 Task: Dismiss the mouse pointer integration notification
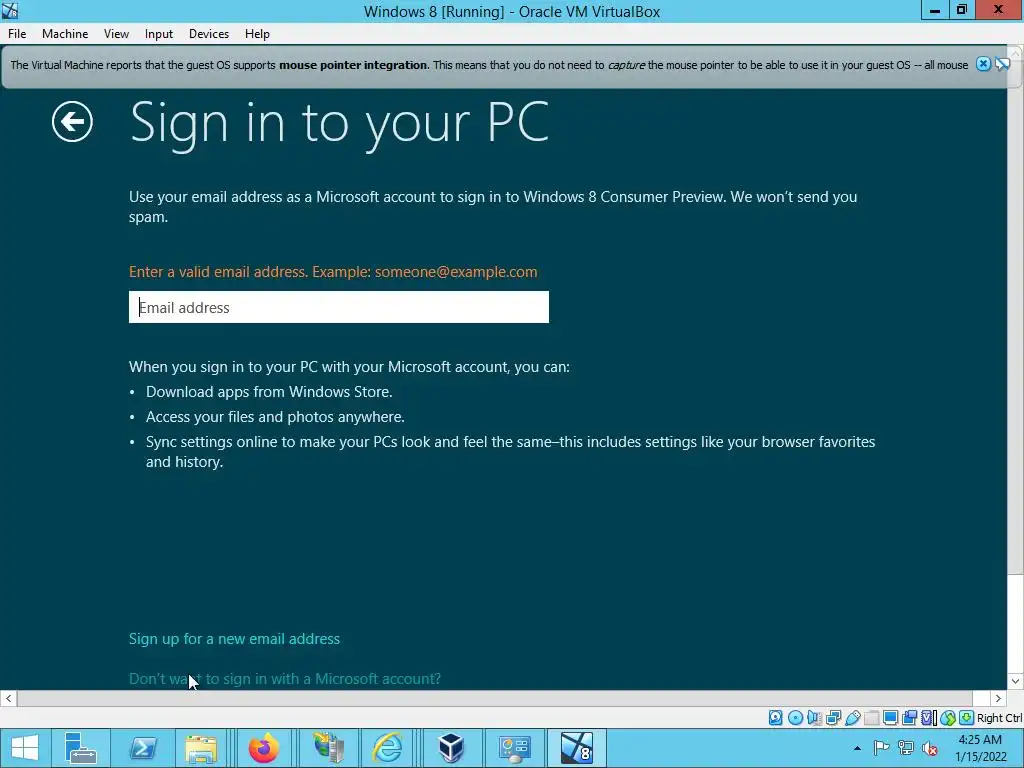pos(983,64)
